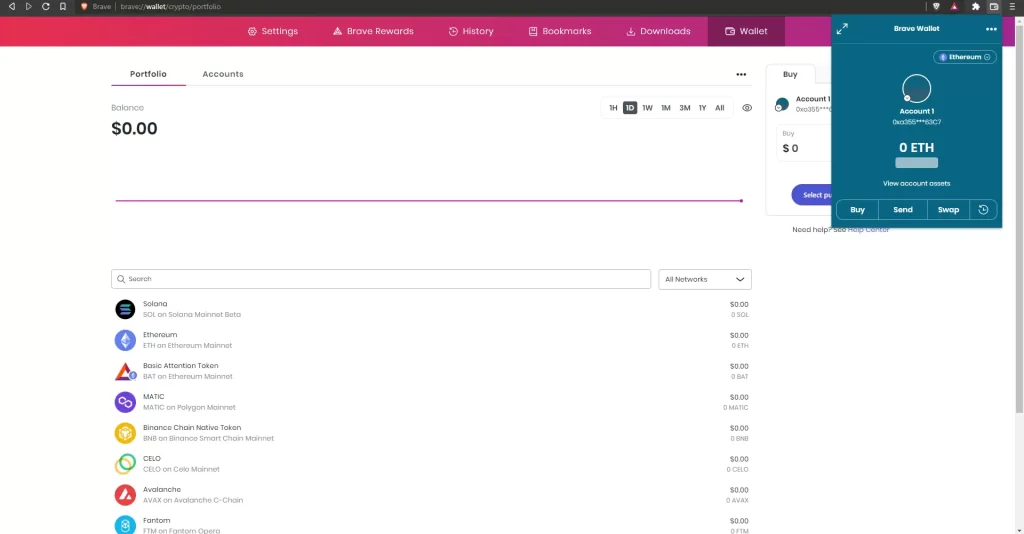1024x534 pixels.
Task: Click the end point on balance chart line
Action: coord(741,200)
